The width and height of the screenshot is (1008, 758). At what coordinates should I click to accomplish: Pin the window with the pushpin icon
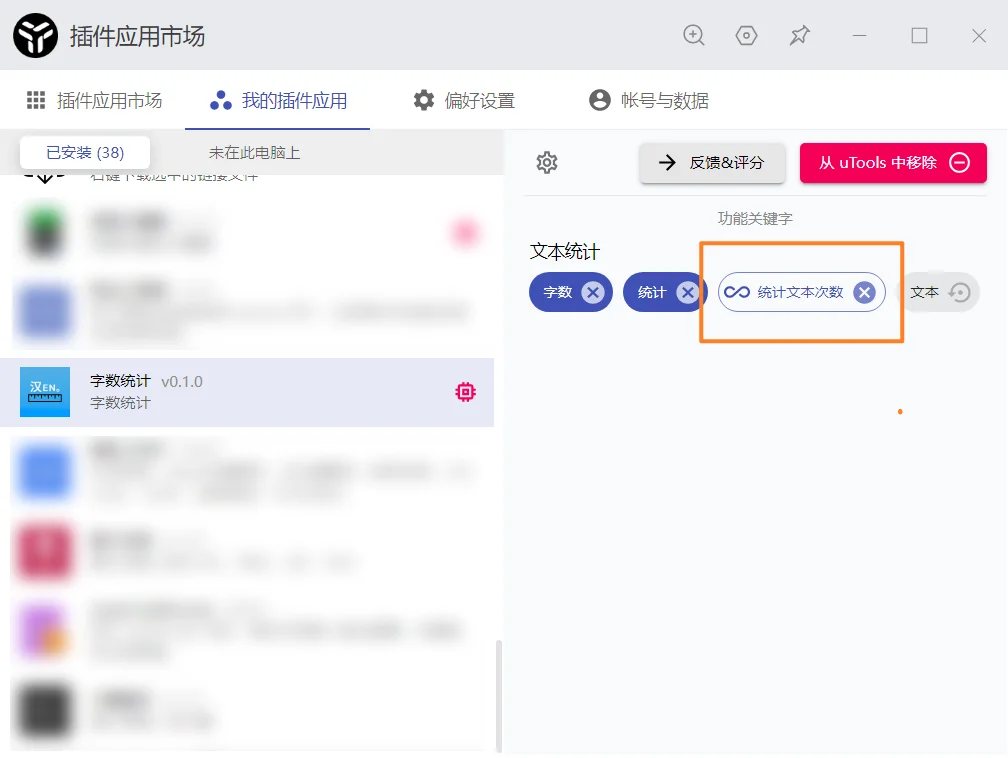[799, 35]
